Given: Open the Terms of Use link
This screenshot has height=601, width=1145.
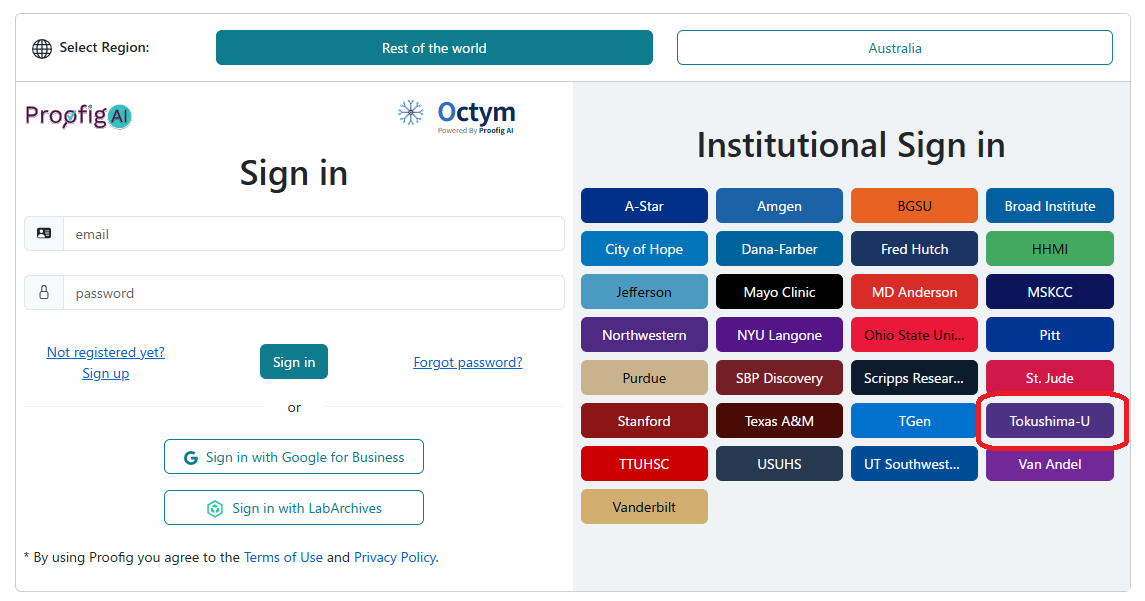Looking at the screenshot, I should click(x=283, y=557).
